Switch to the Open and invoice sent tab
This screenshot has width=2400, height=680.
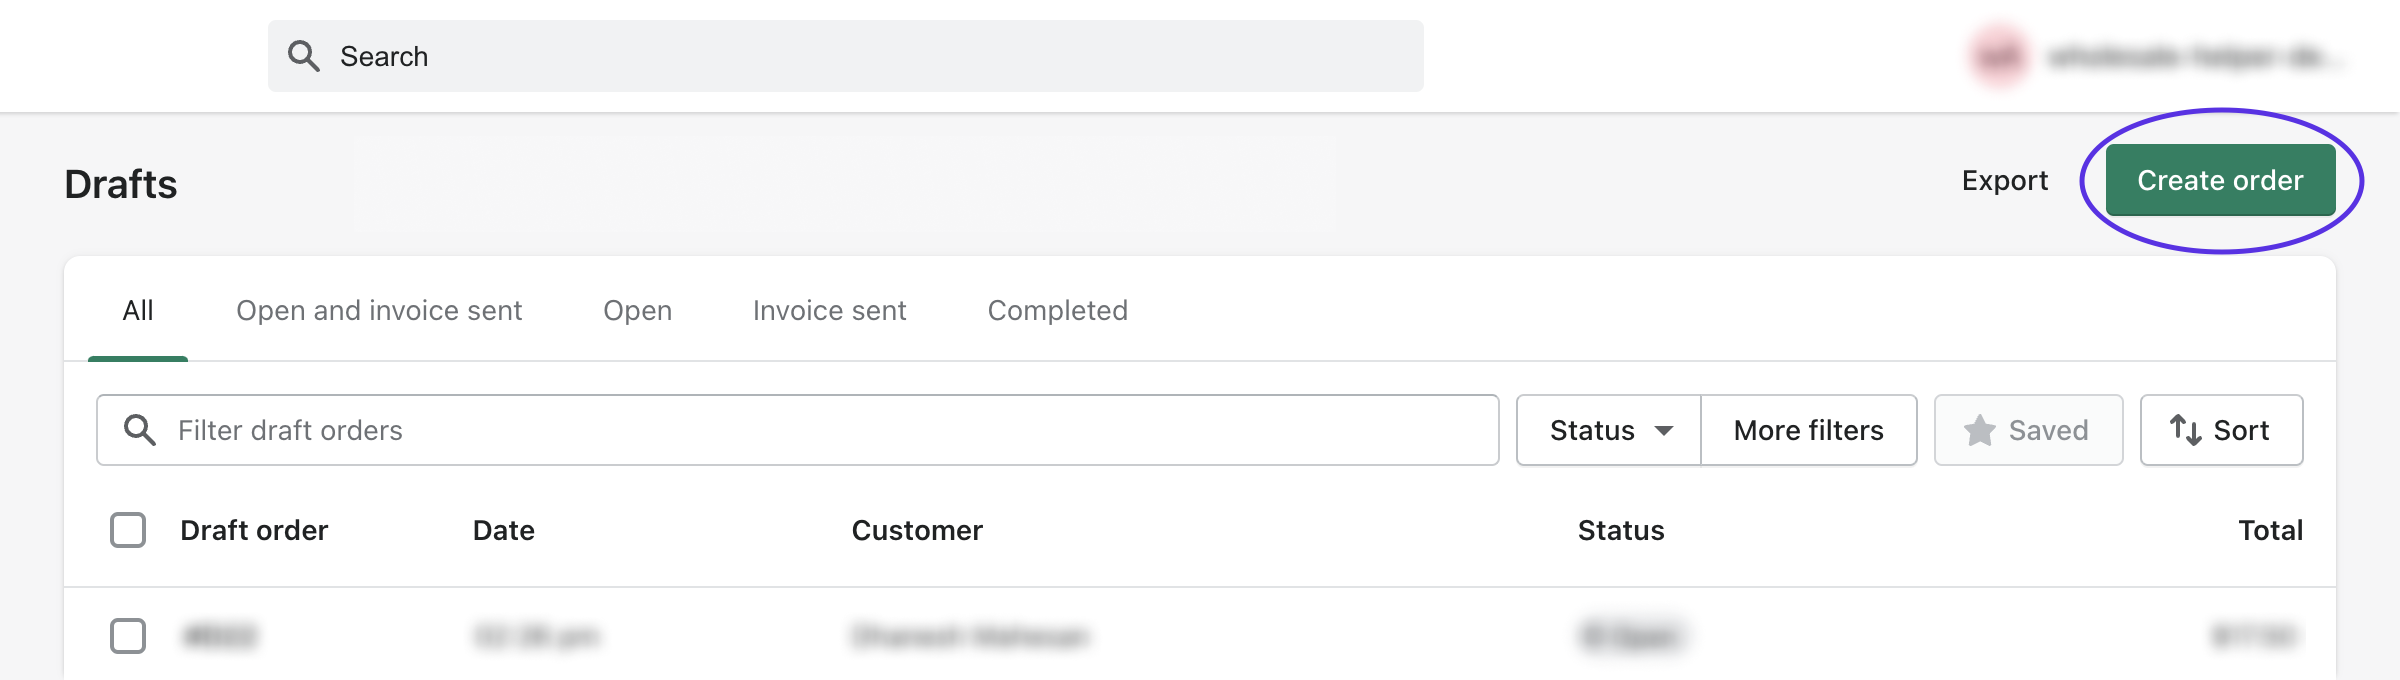(x=379, y=310)
